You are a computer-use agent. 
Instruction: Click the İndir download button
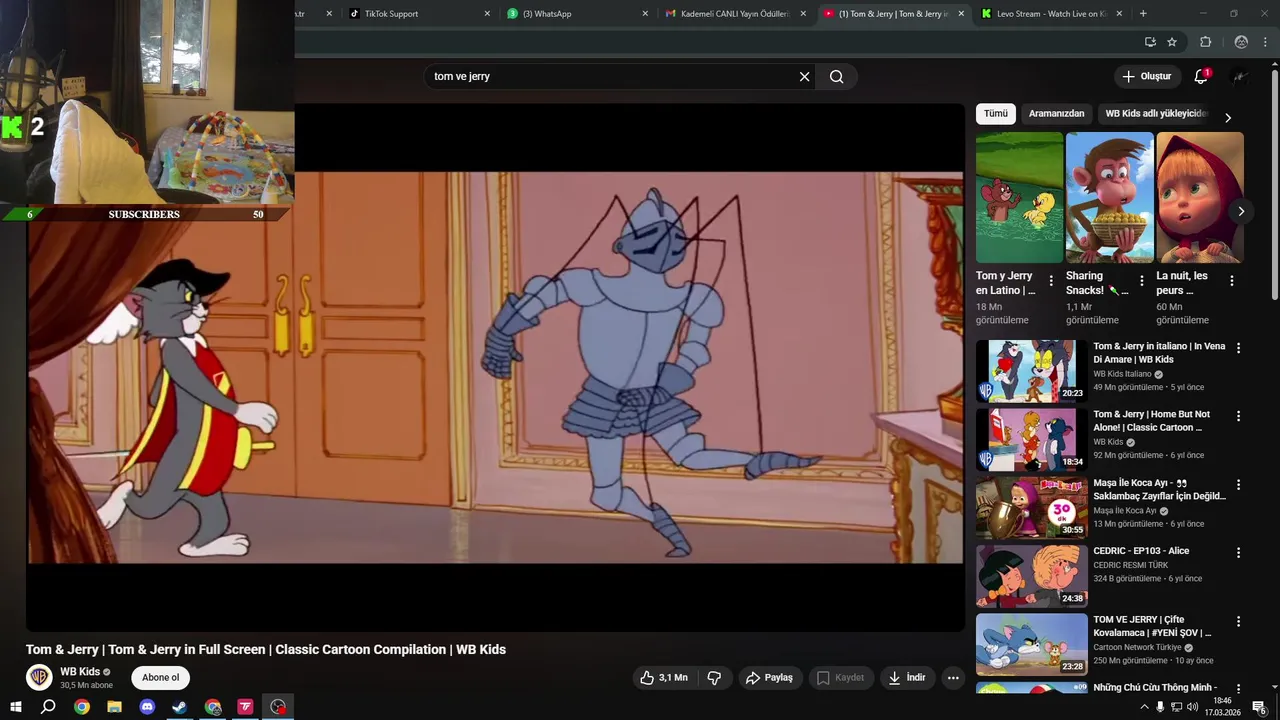906,678
